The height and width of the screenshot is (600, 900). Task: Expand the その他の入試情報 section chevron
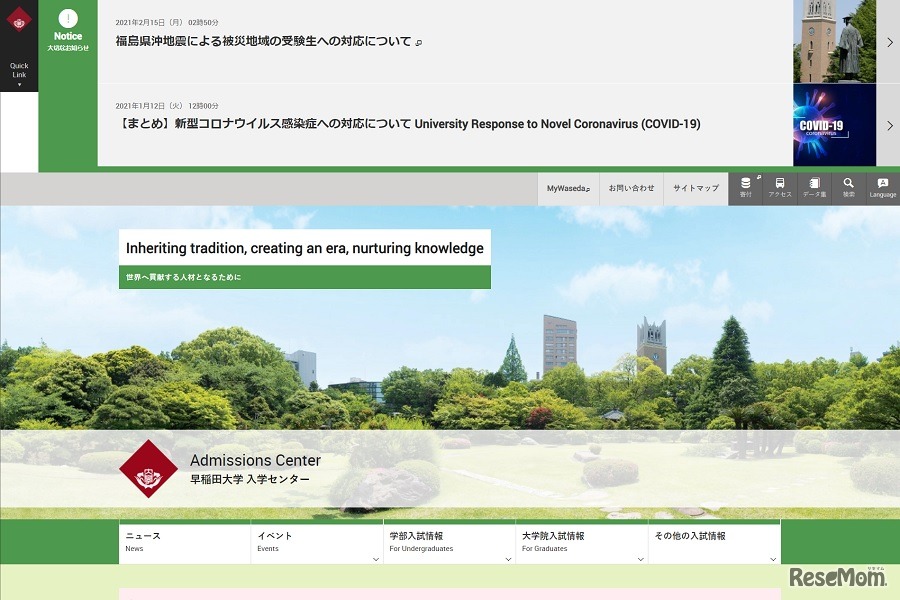[x=772, y=558]
